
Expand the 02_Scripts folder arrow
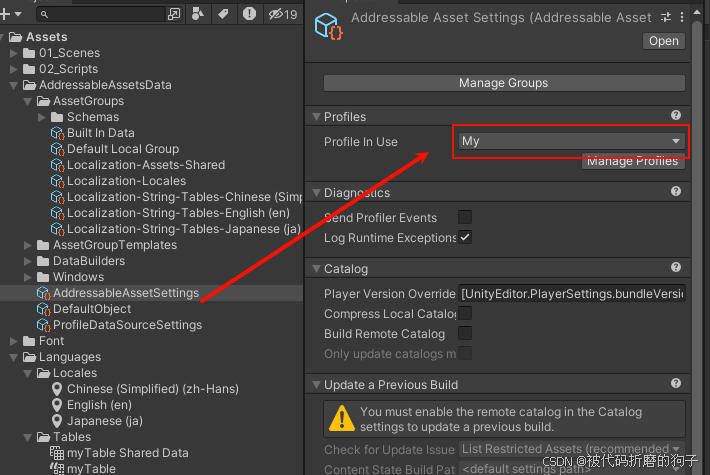coord(14,69)
